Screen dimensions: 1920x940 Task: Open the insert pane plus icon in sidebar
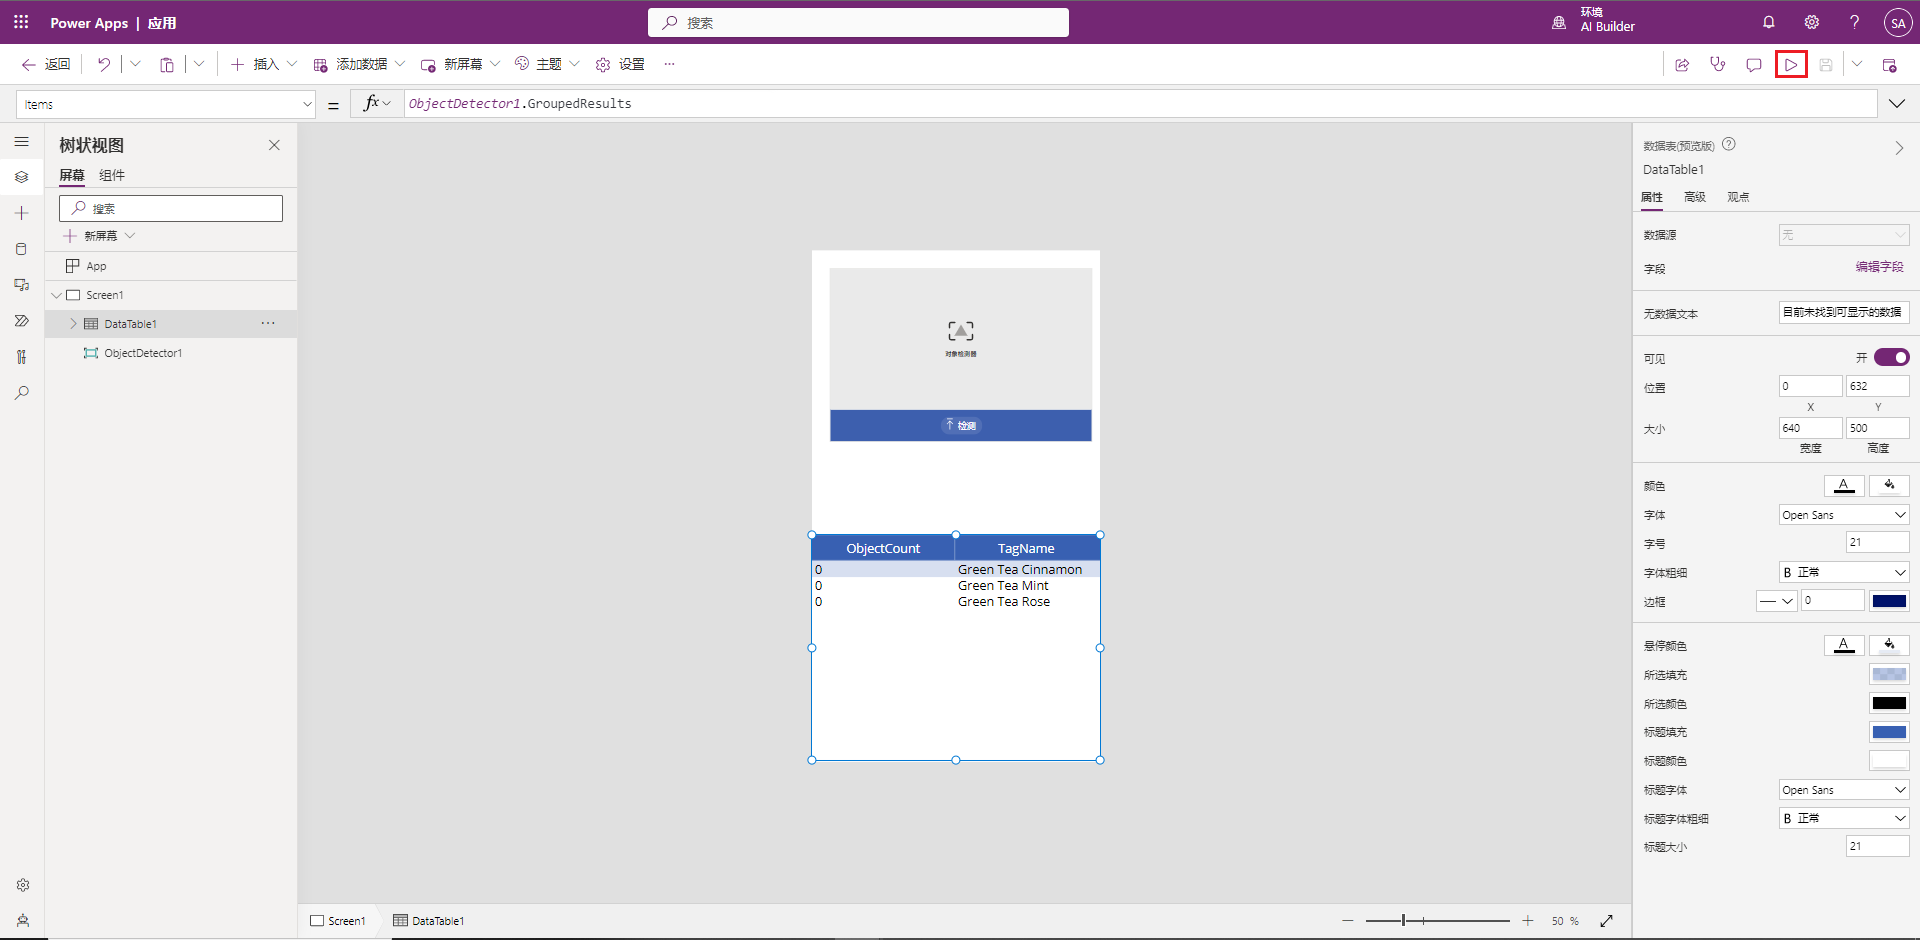(x=21, y=213)
